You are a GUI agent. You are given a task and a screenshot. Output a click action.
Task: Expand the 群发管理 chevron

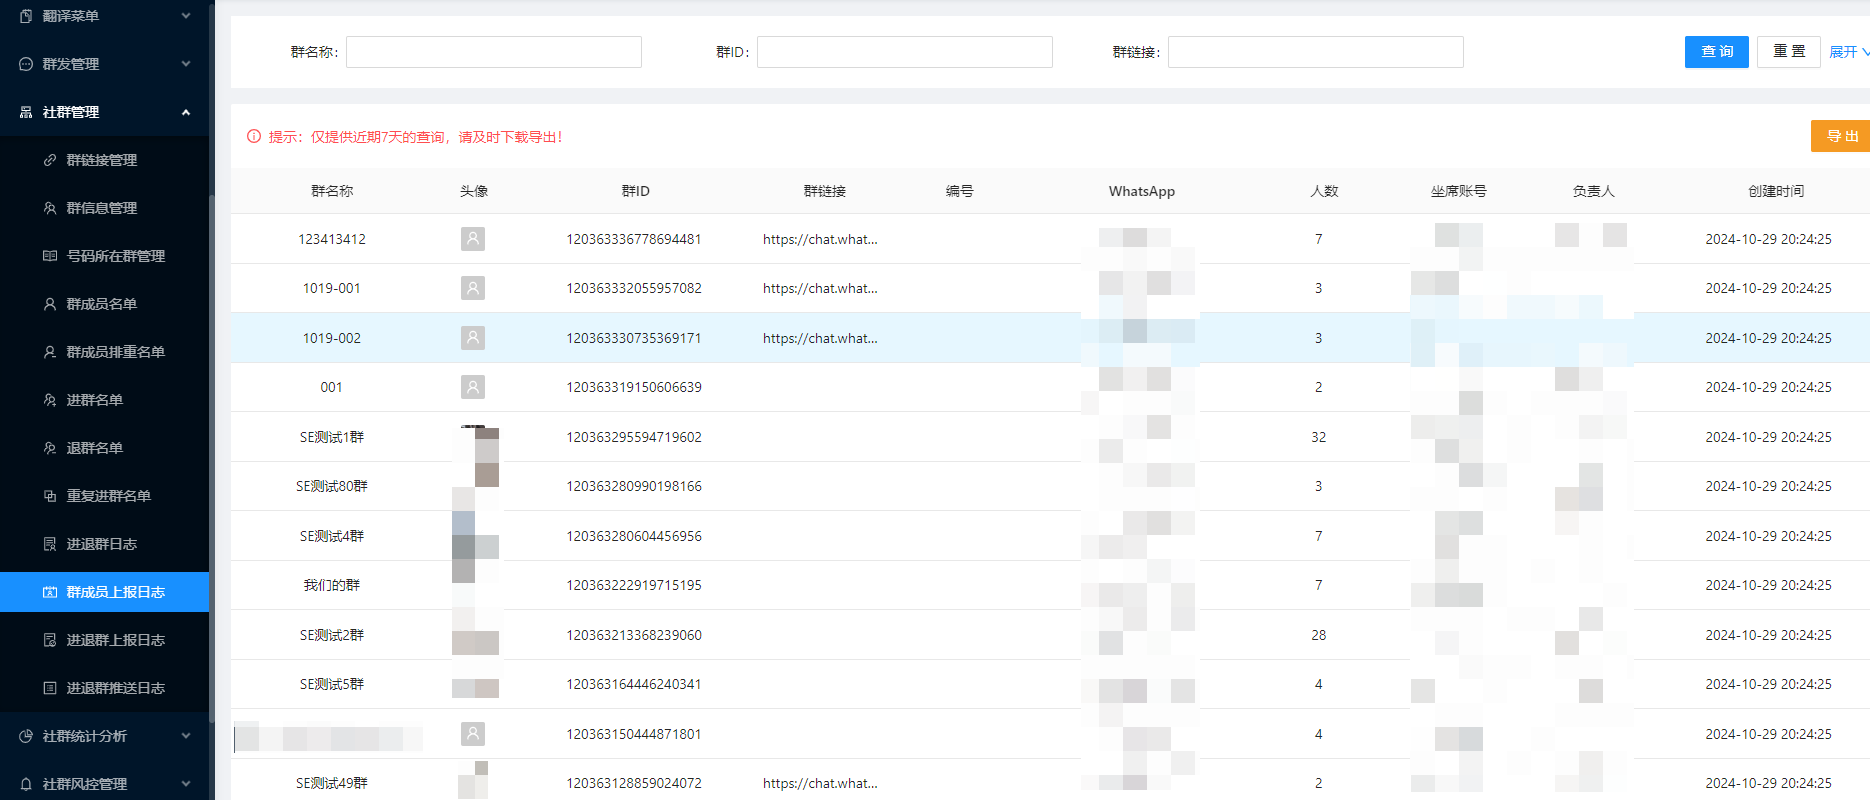(x=186, y=64)
